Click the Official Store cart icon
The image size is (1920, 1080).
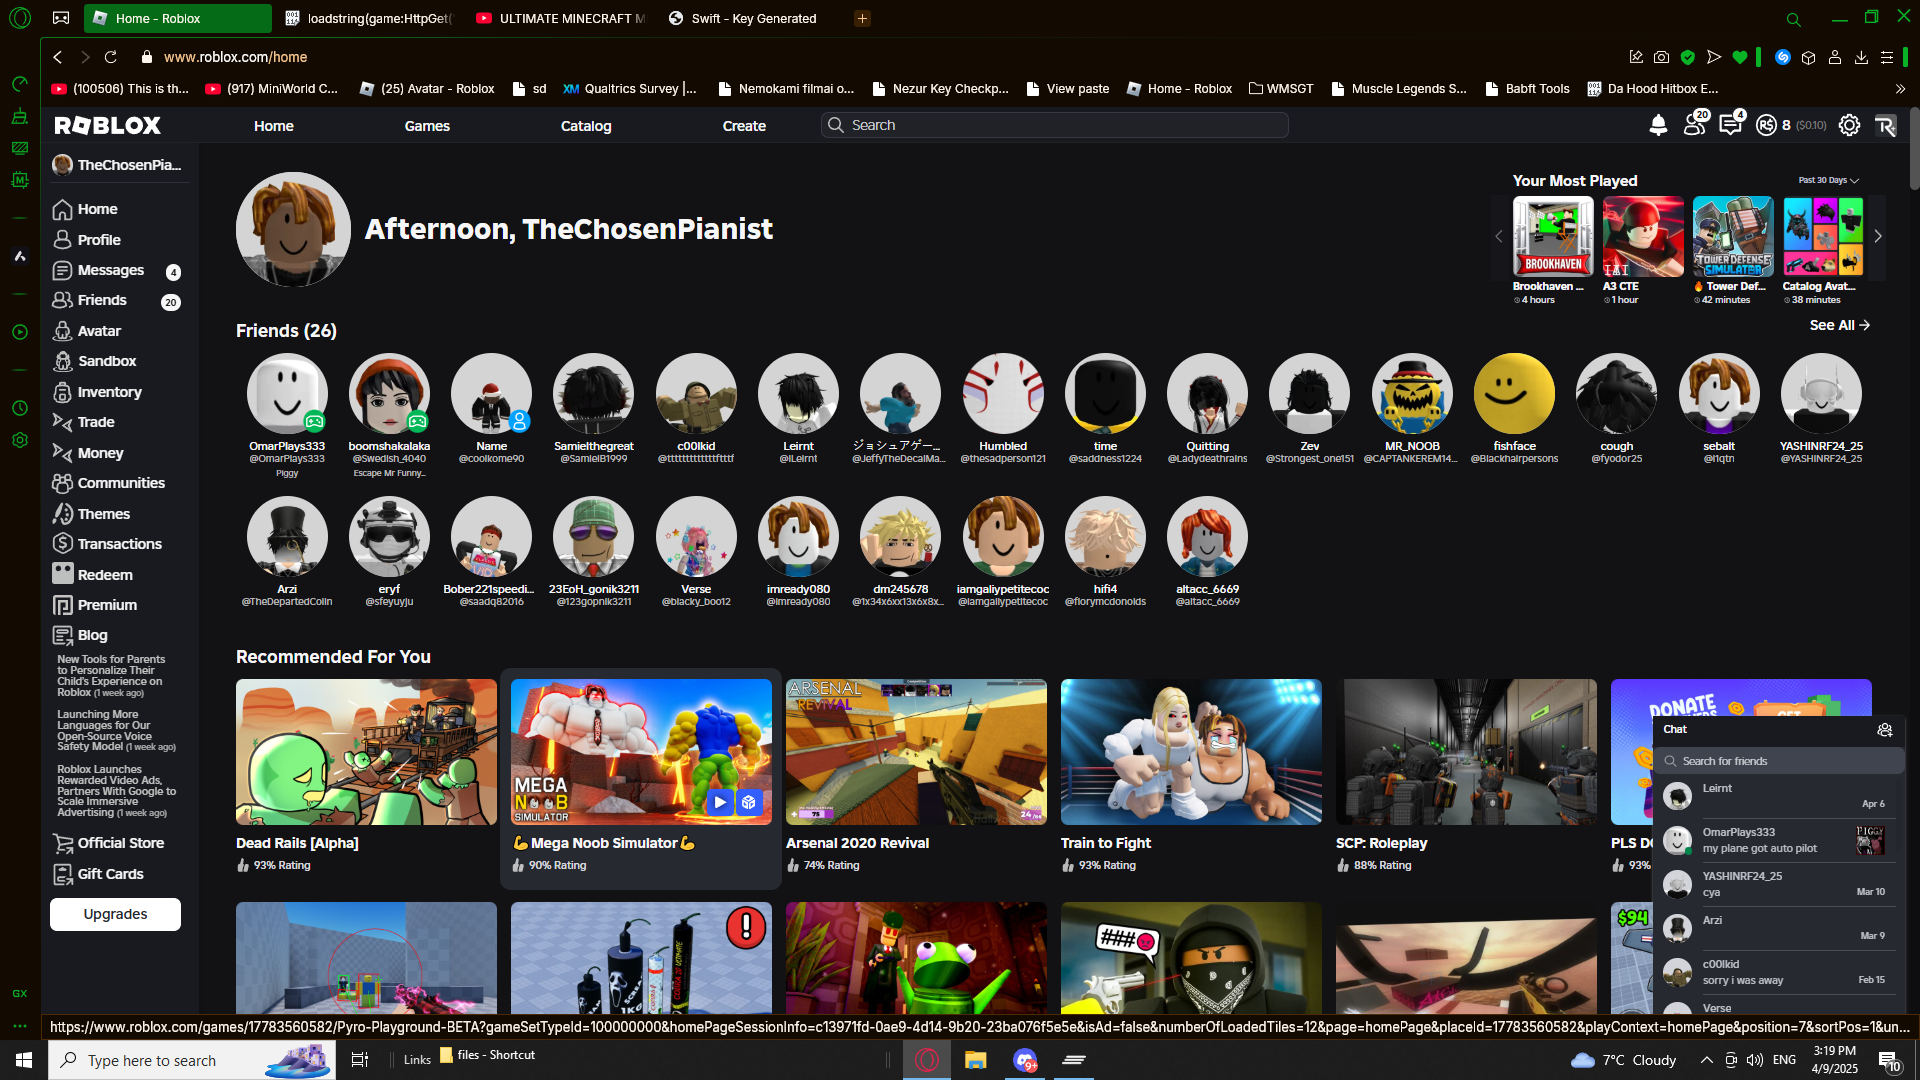(62, 843)
